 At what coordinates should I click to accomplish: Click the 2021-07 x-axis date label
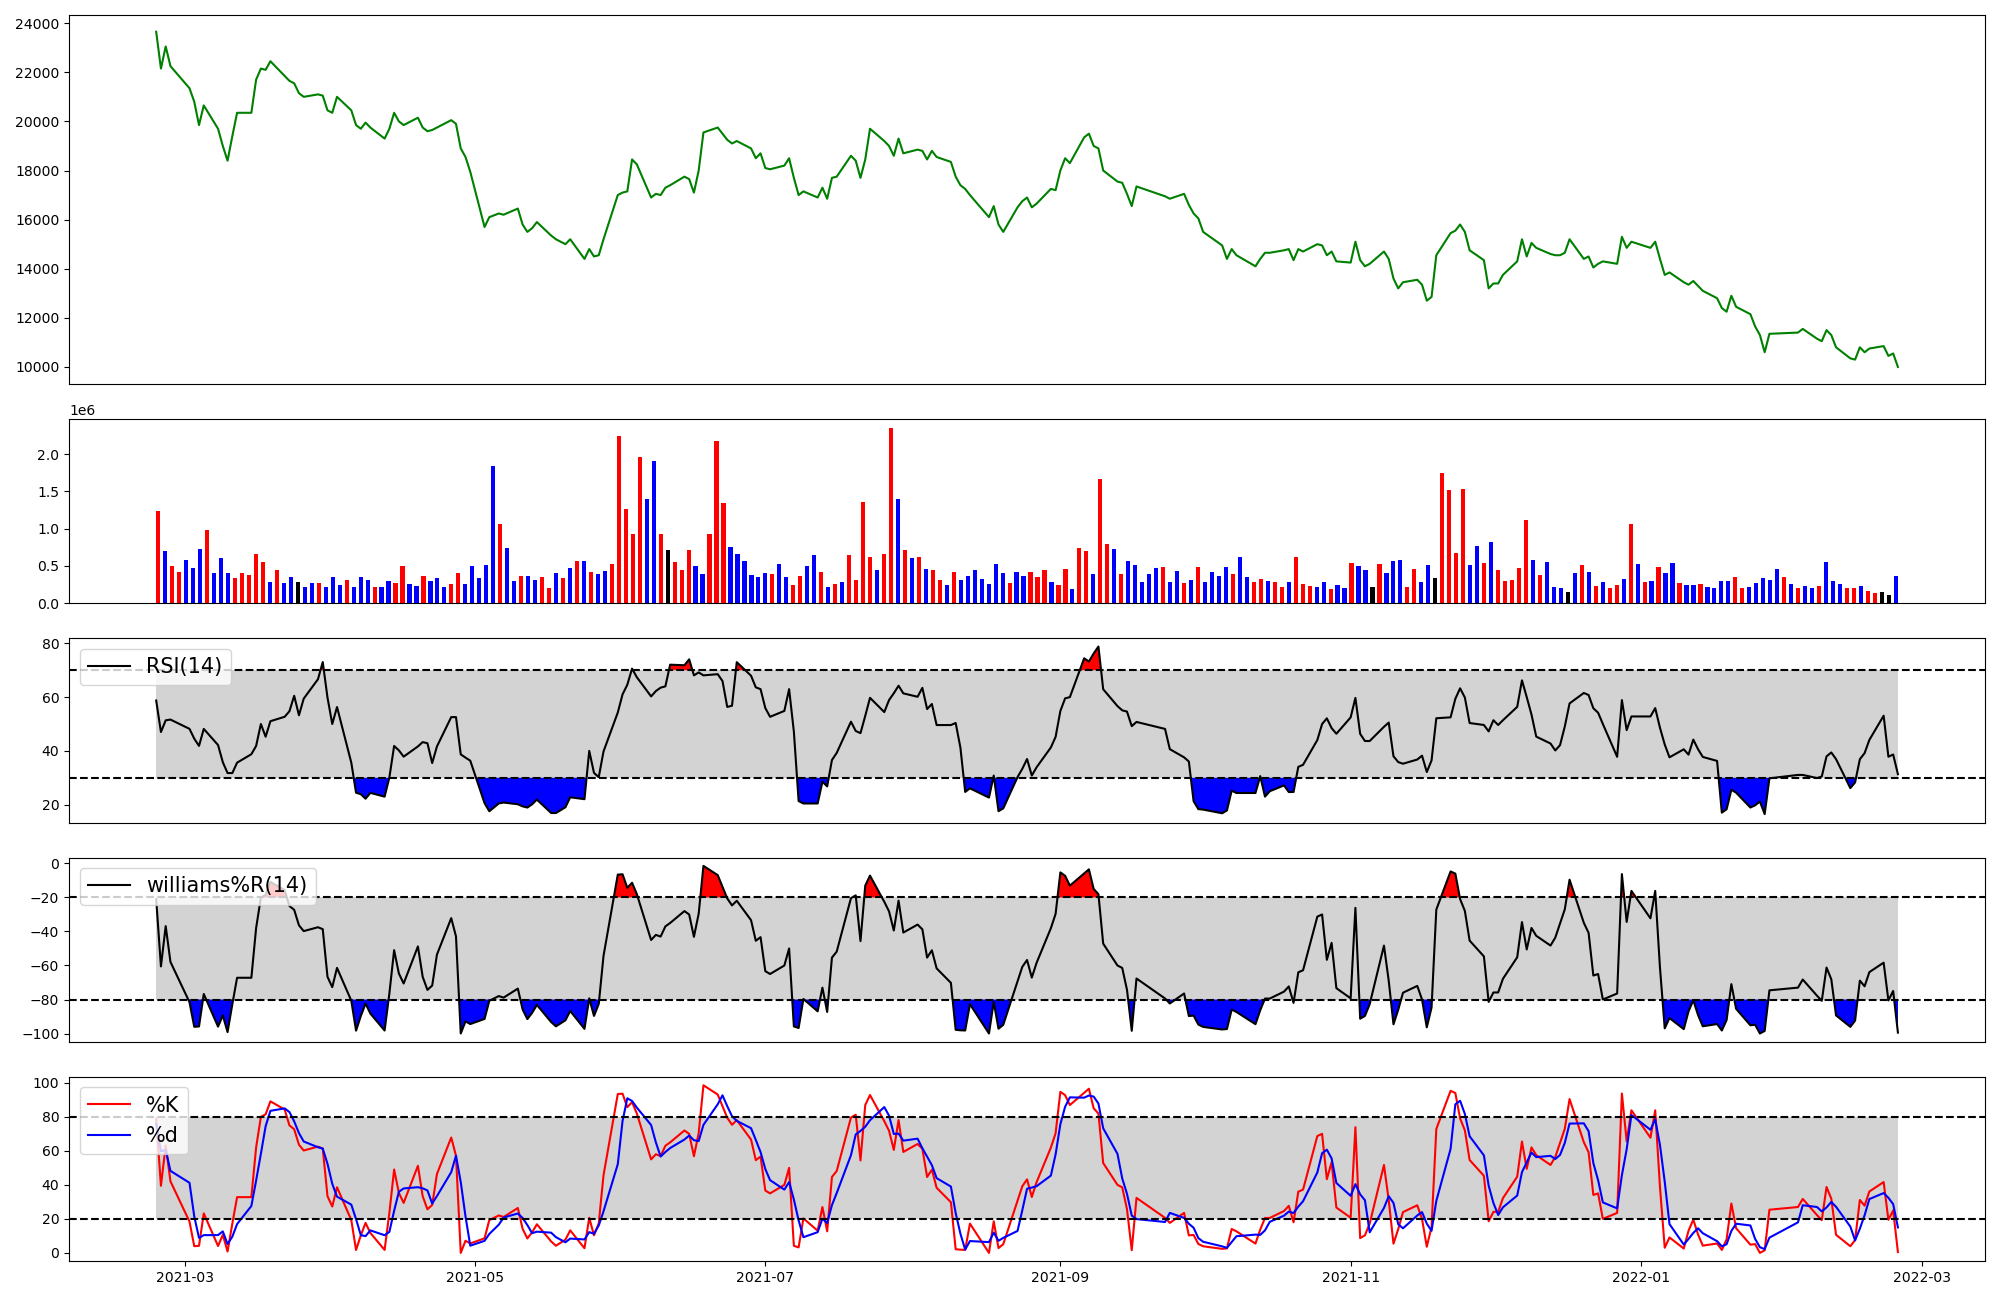point(765,1276)
